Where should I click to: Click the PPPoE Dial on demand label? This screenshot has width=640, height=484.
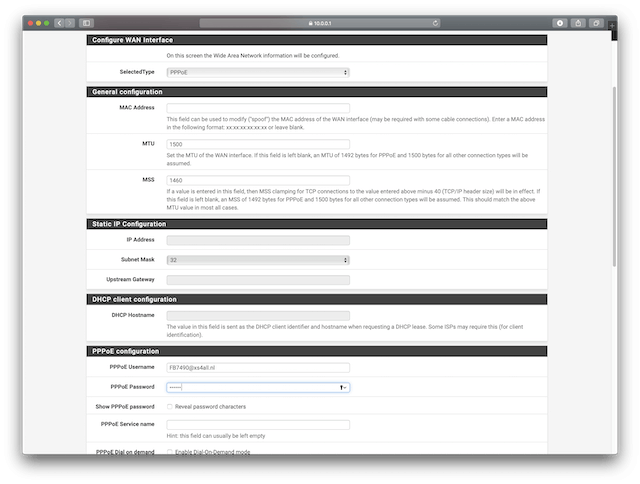pyautogui.click(x=125, y=452)
